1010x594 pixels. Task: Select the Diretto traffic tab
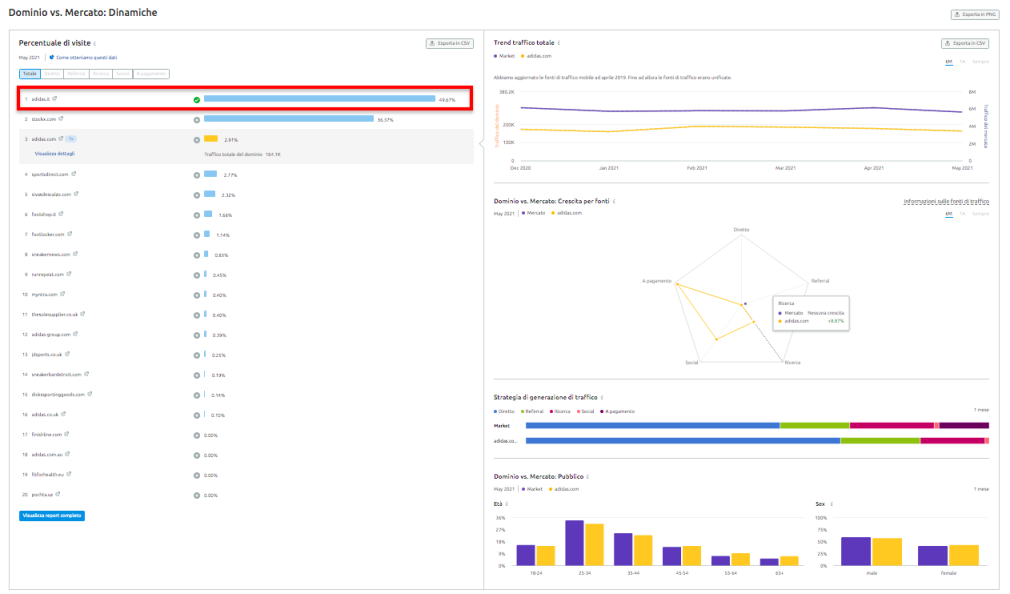52,73
